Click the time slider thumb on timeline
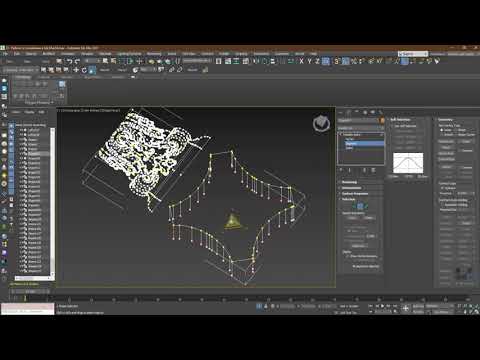480x360 pixels. (30, 291)
